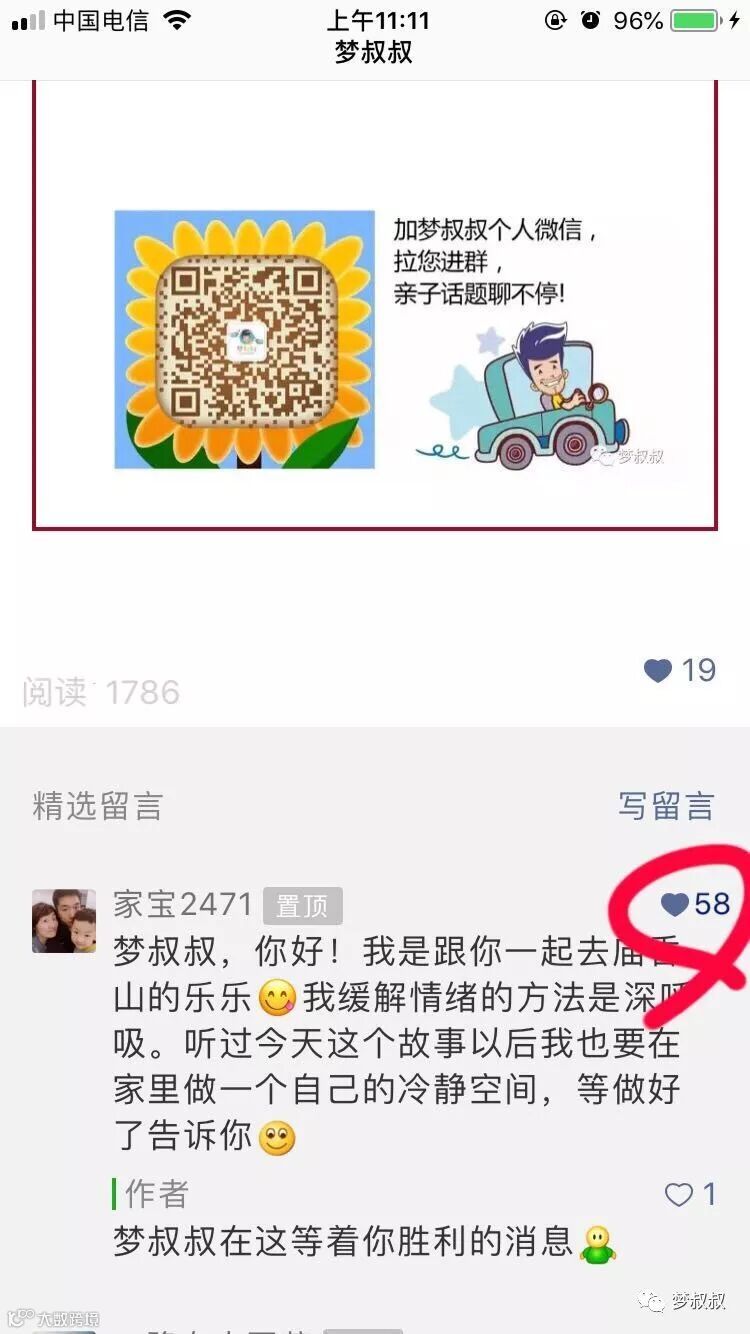This screenshot has height=1334, width=750.
Task: Tap the 梦叔叔 page title
Action: click(374, 52)
